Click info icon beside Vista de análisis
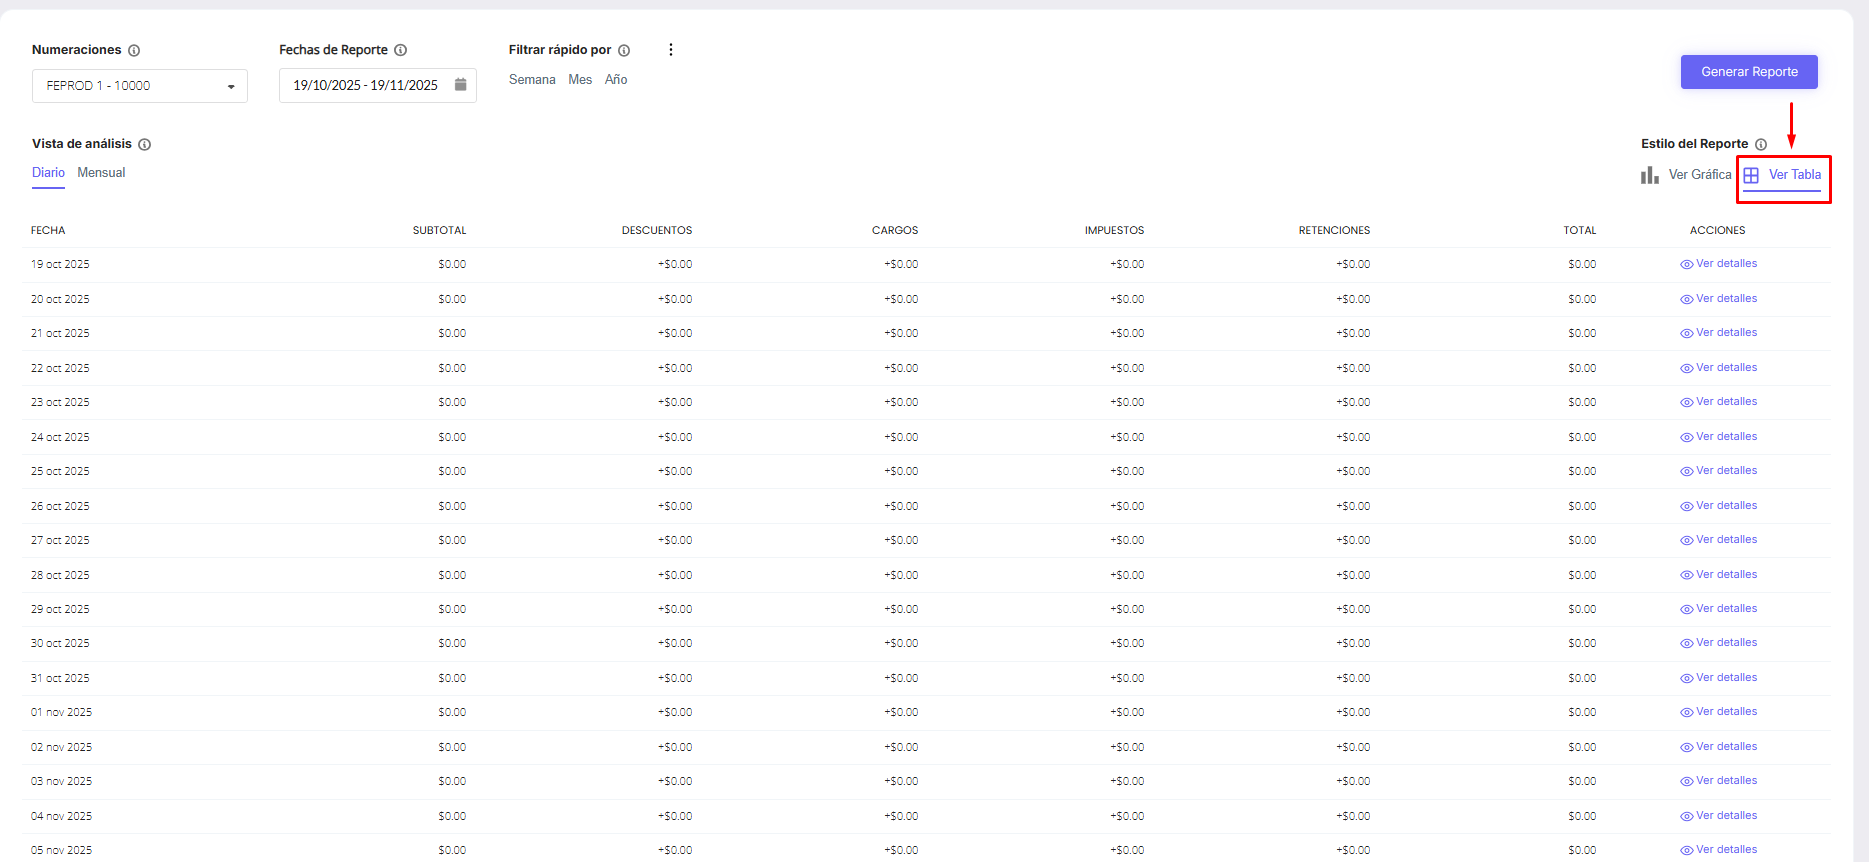Viewport: 1869px width, 862px height. pyautogui.click(x=145, y=144)
